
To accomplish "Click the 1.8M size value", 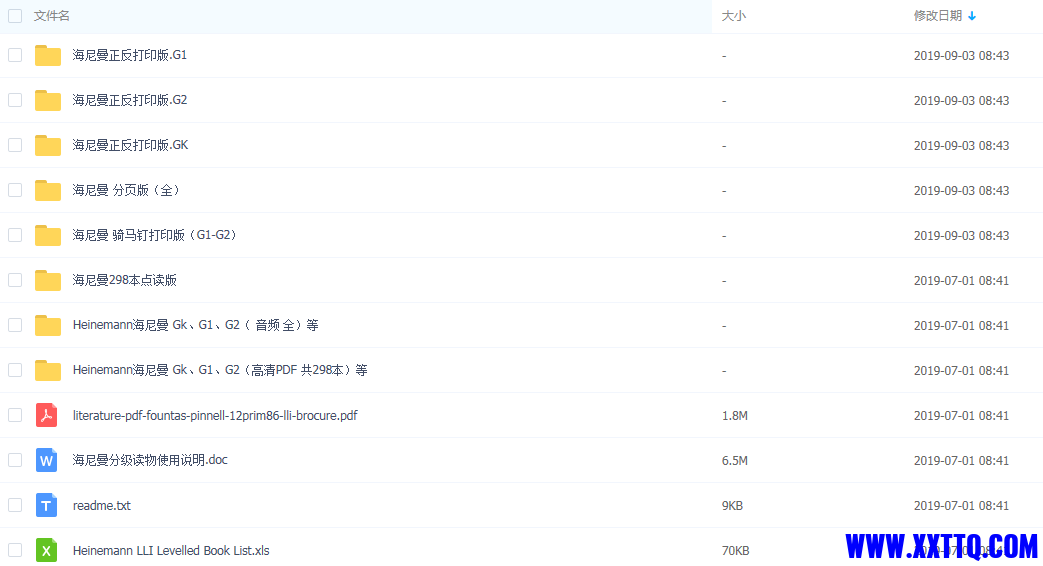I will coord(735,416).
